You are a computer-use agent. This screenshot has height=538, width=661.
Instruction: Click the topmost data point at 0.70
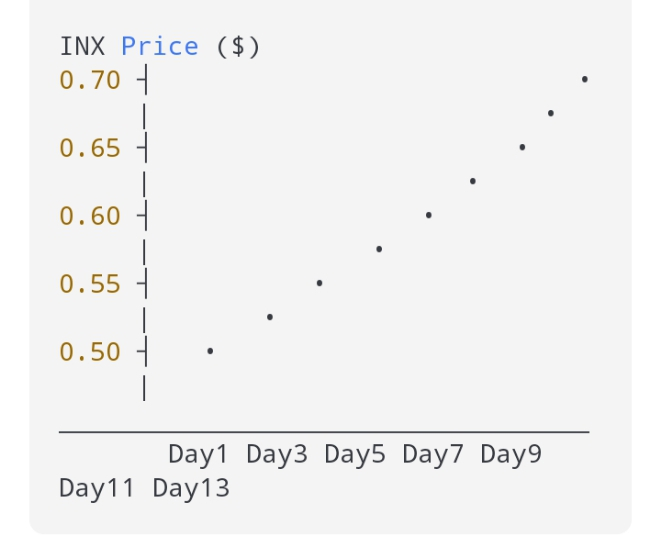pyautogui.click(x=584, y=79)
